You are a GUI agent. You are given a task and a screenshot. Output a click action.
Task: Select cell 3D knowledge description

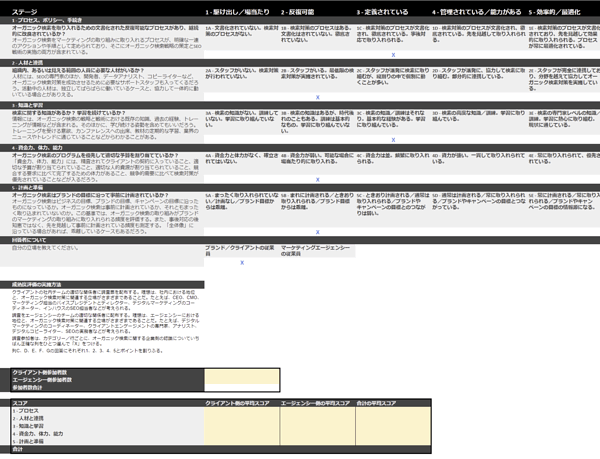pos(479,116)
